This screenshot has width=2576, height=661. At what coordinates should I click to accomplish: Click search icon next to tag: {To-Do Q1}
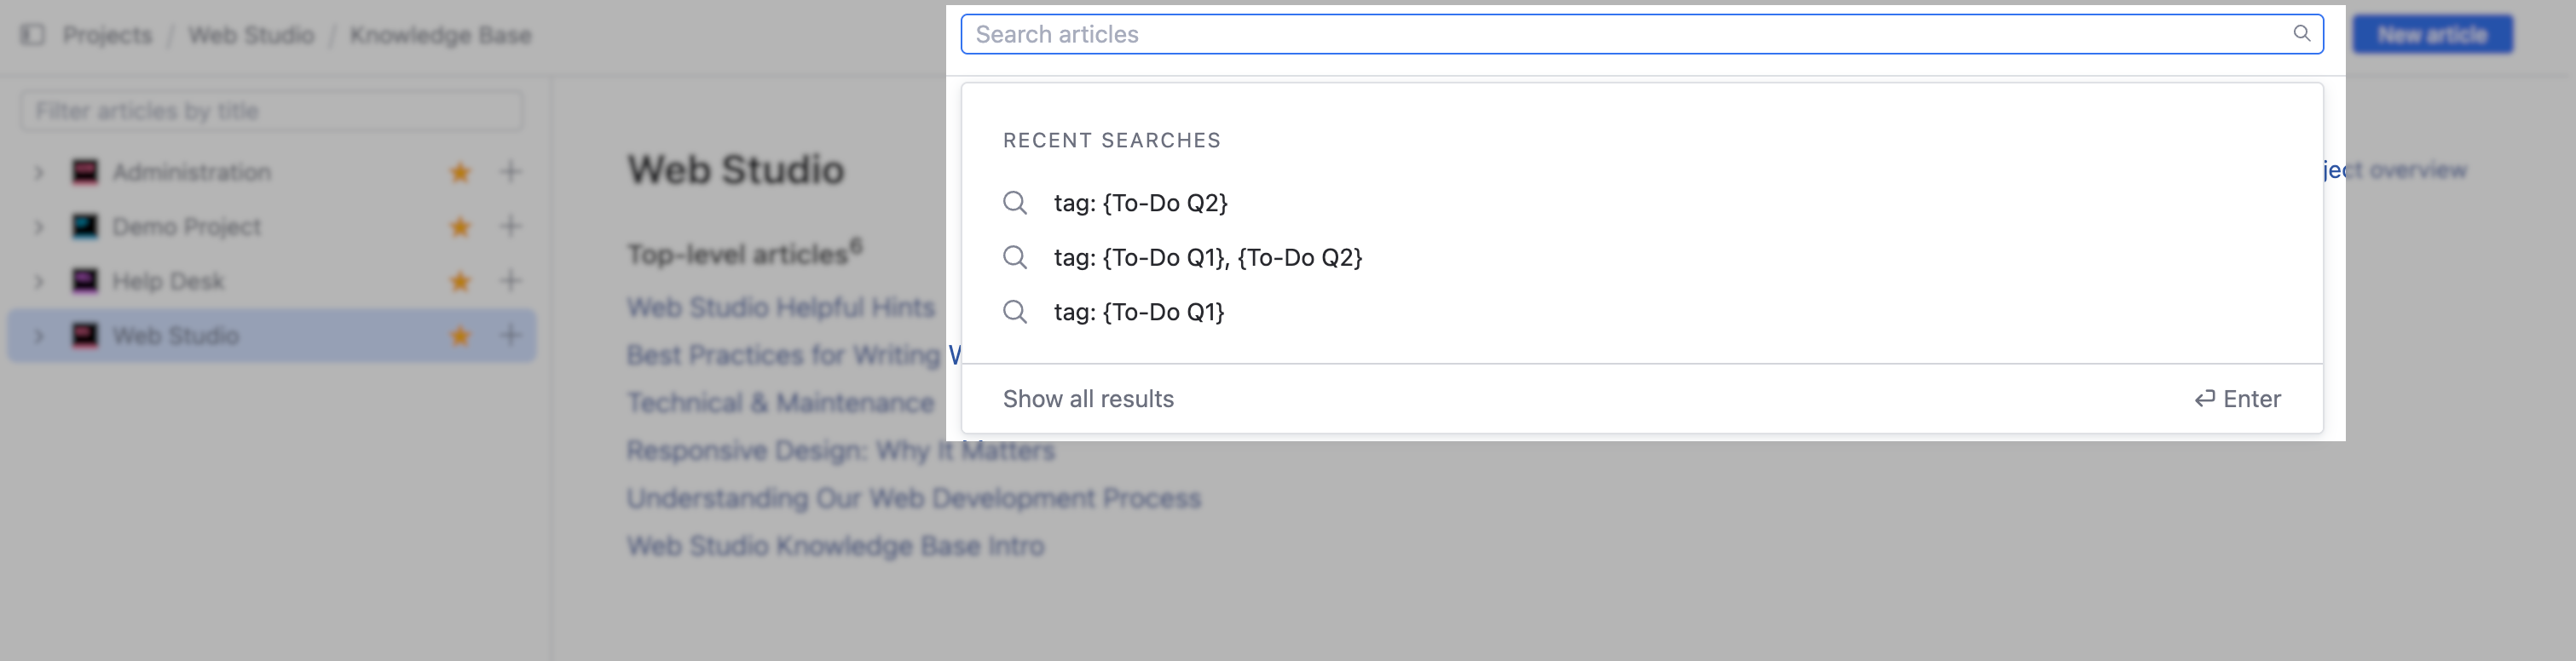(1016, 312)
